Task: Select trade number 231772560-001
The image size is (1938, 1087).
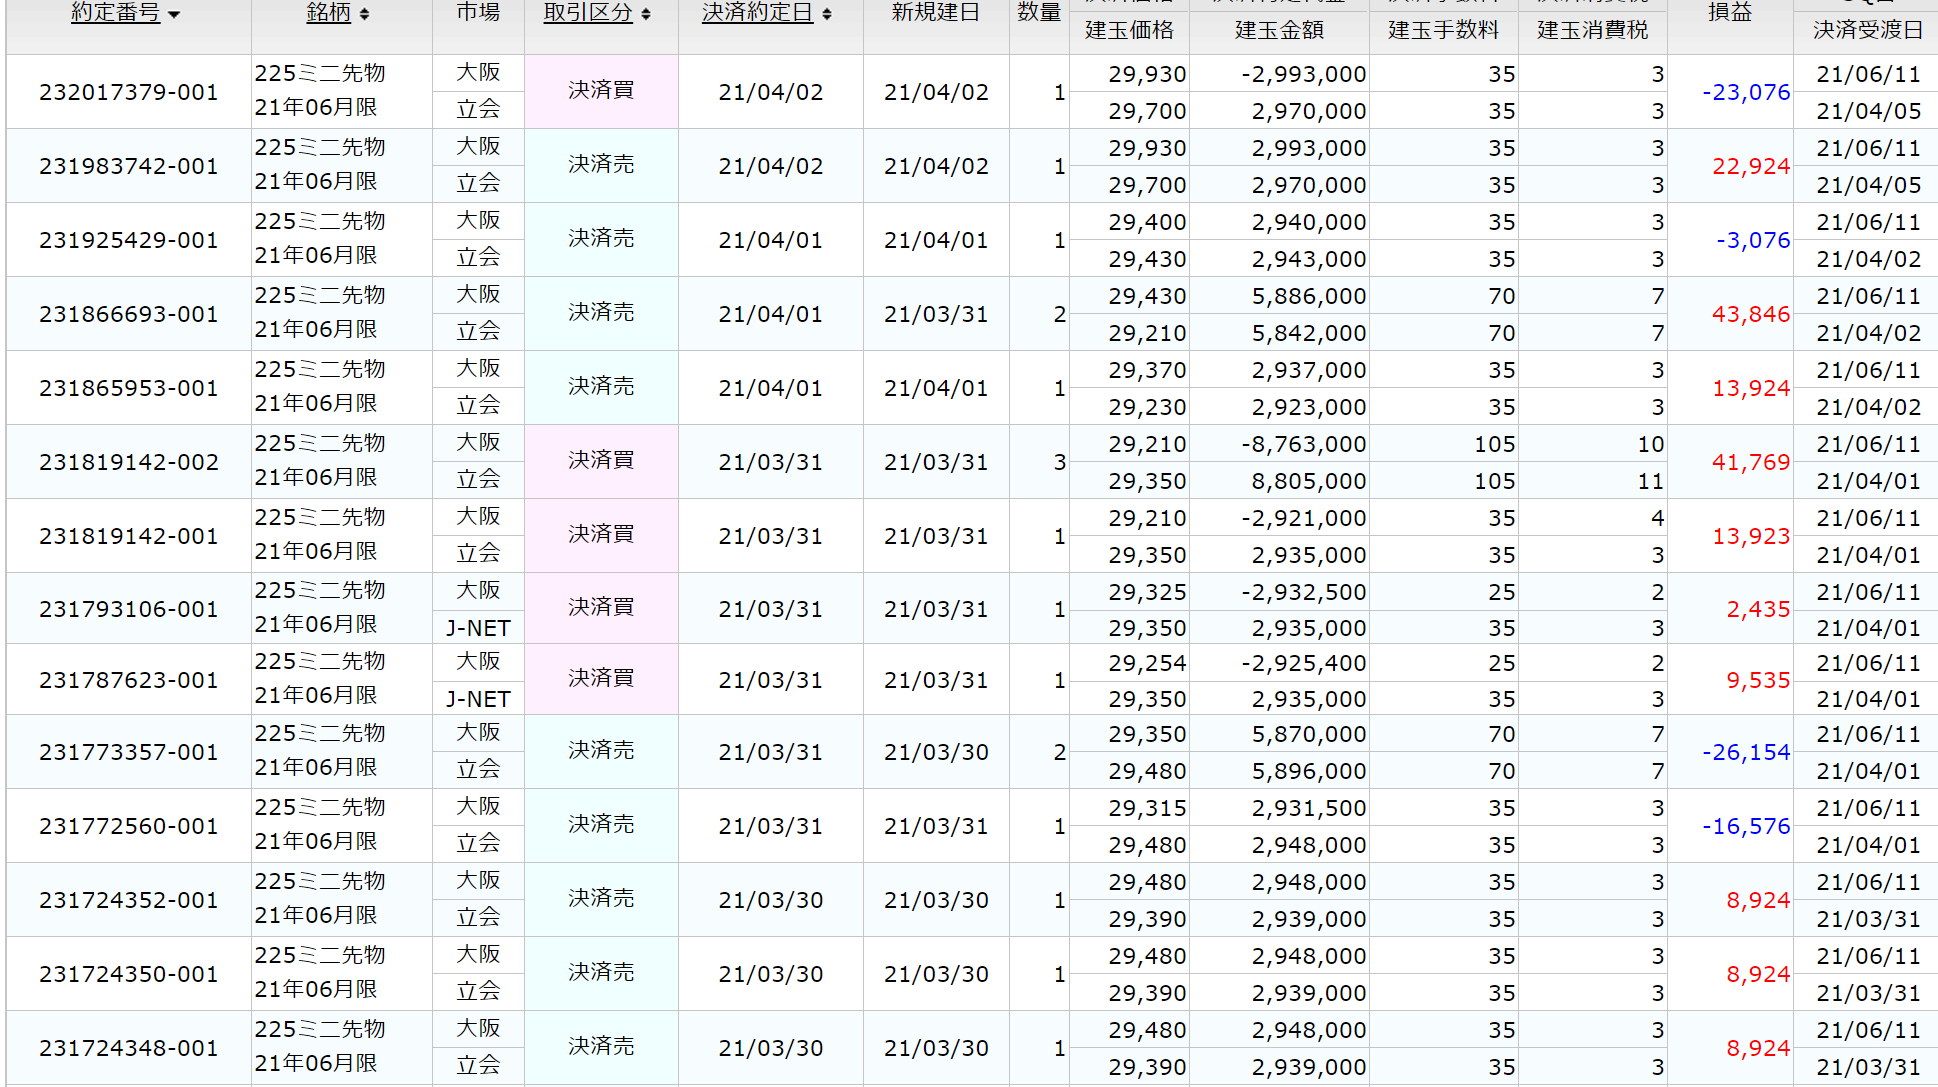Action: point(129,826)
